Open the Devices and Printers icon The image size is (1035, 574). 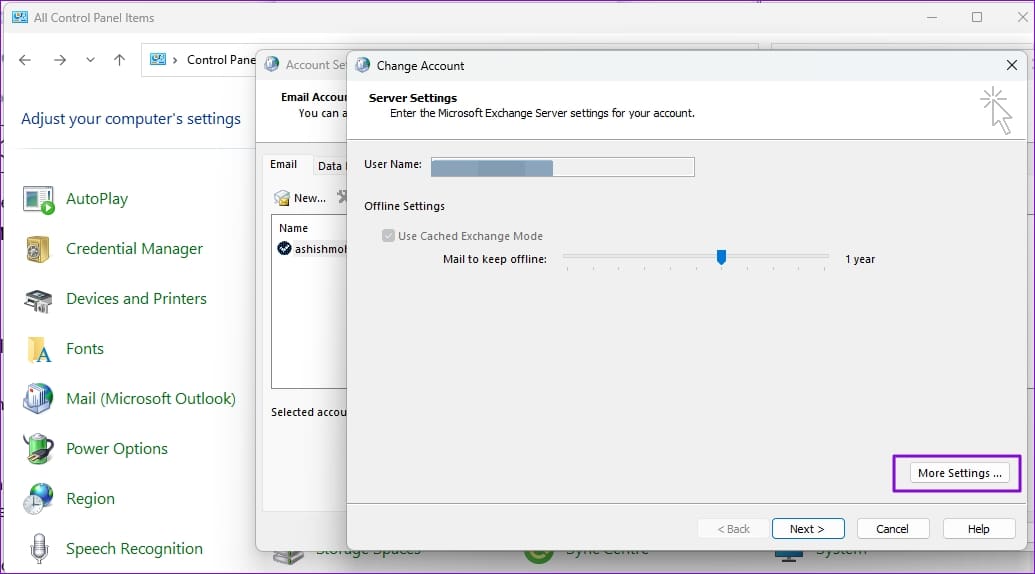pos(38,300)
